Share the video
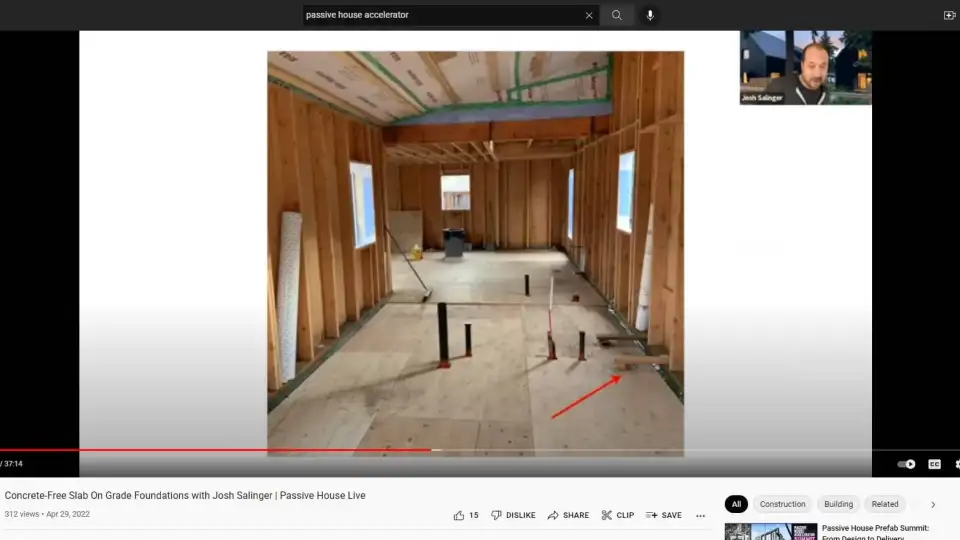 (x=568, y=515)
